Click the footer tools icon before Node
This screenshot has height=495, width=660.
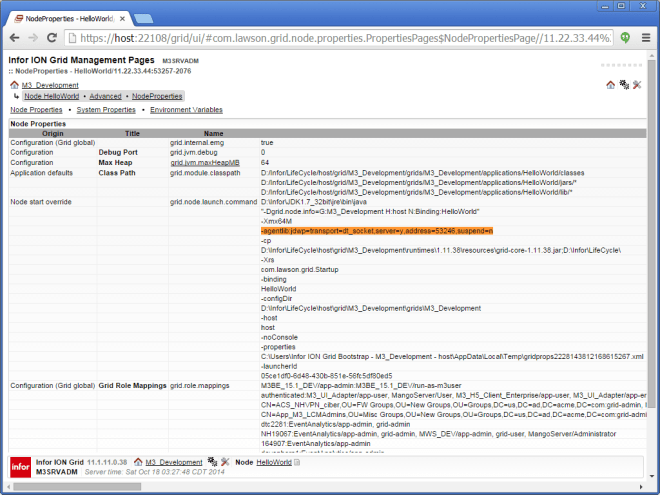click(225, 462)
